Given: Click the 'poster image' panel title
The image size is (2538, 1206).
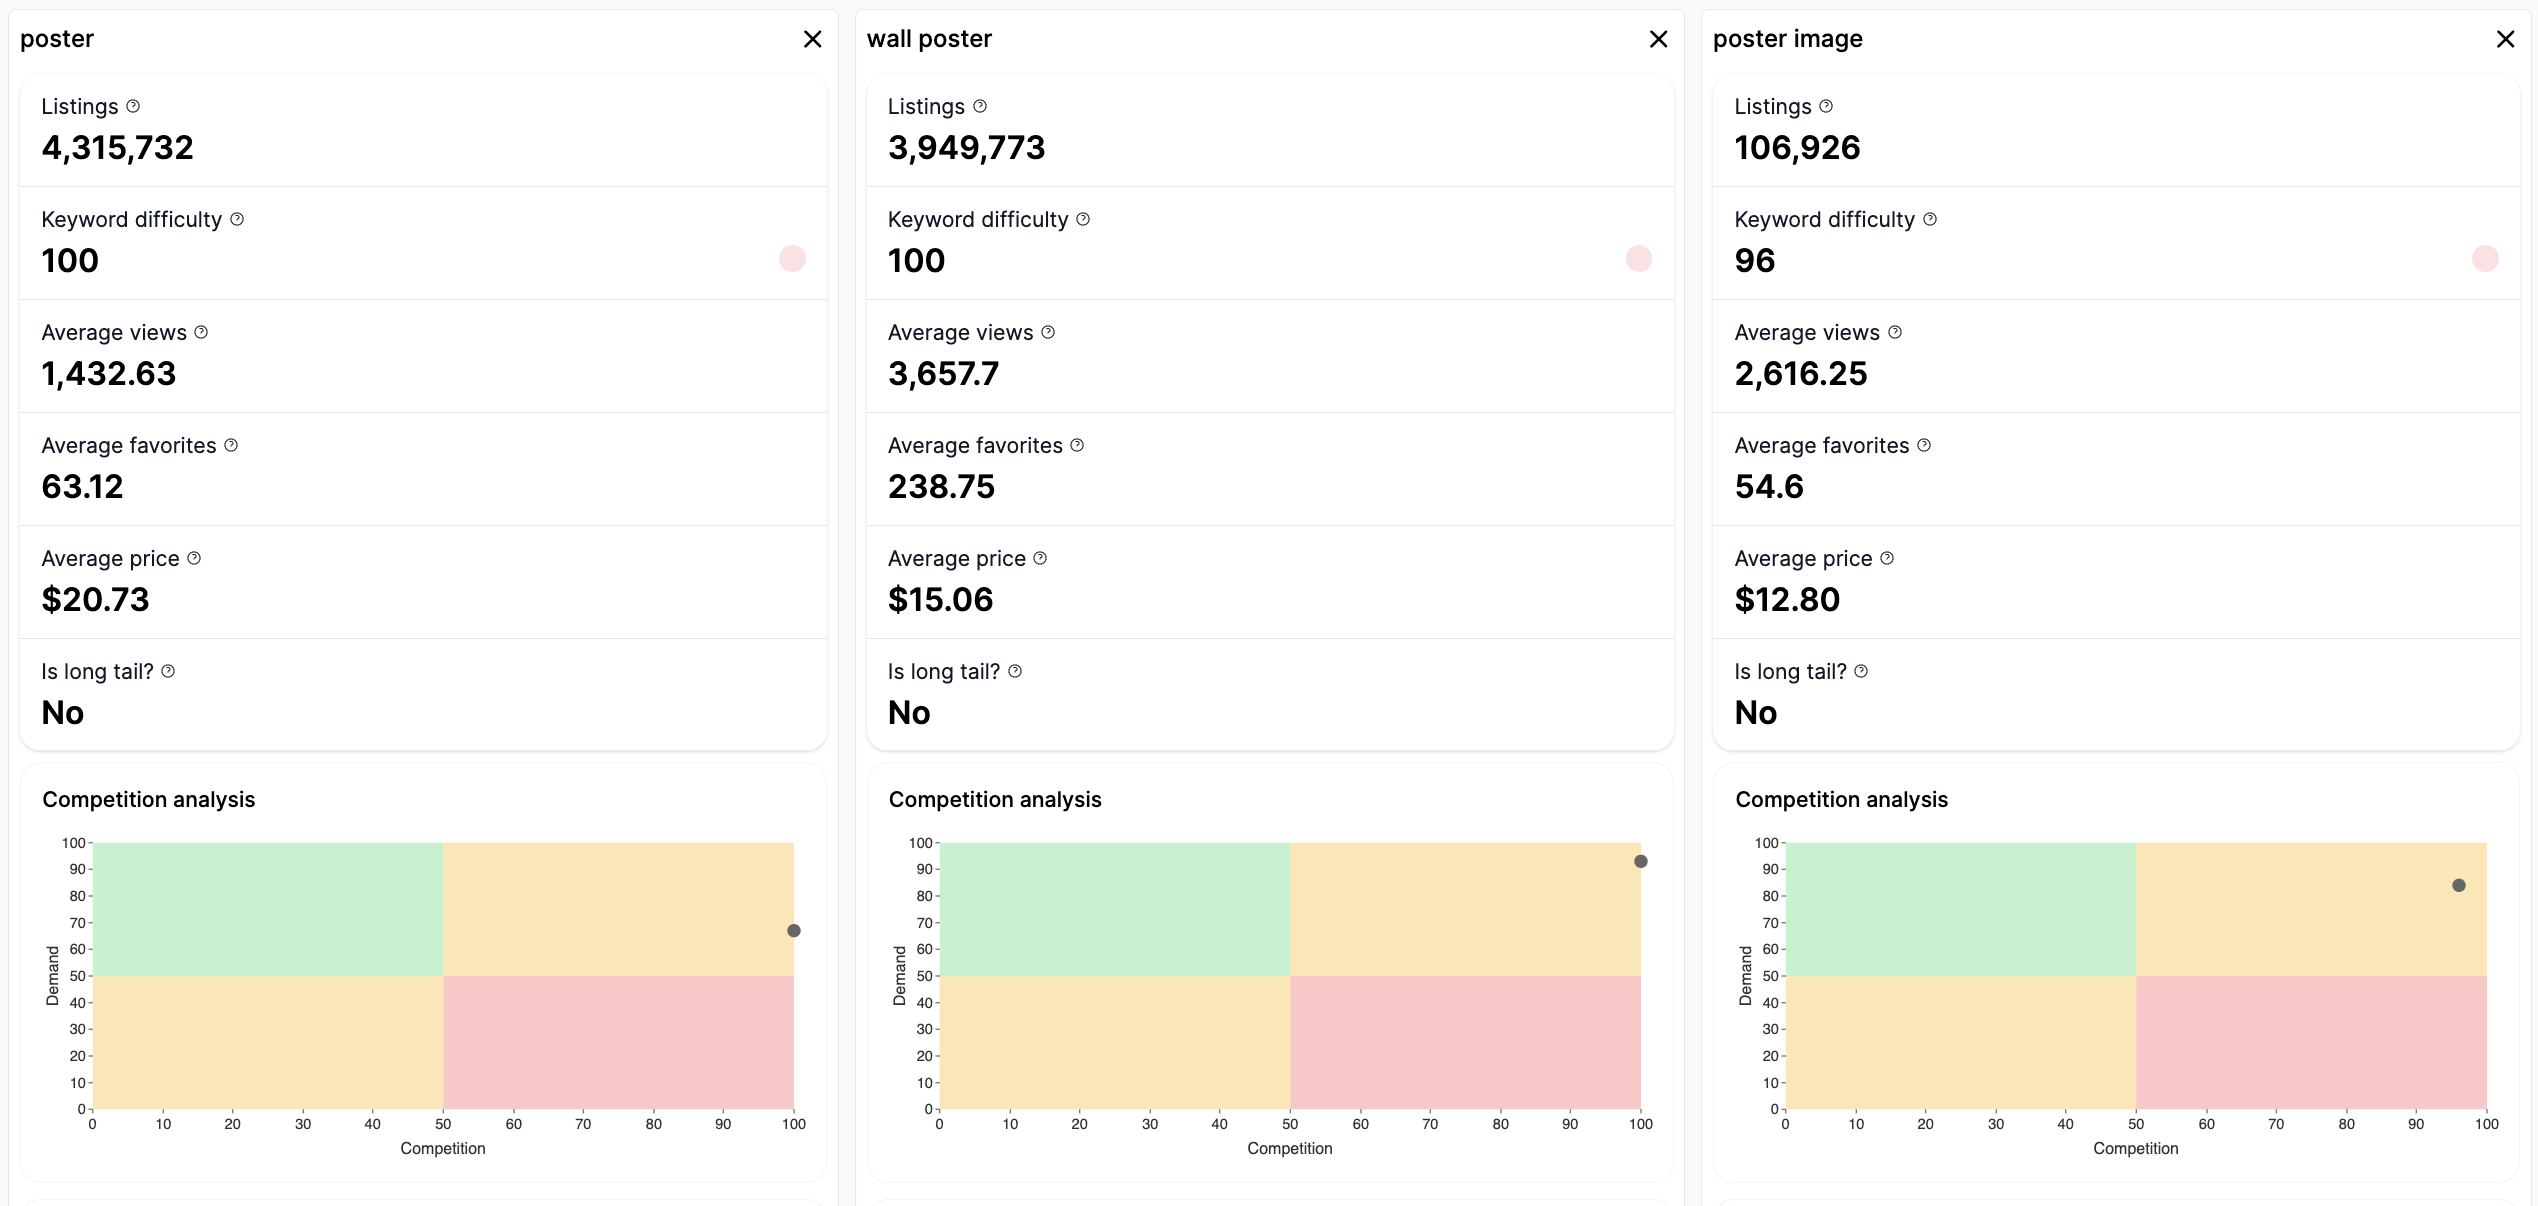Looking at the screenshot, I should coord(1788,39).
